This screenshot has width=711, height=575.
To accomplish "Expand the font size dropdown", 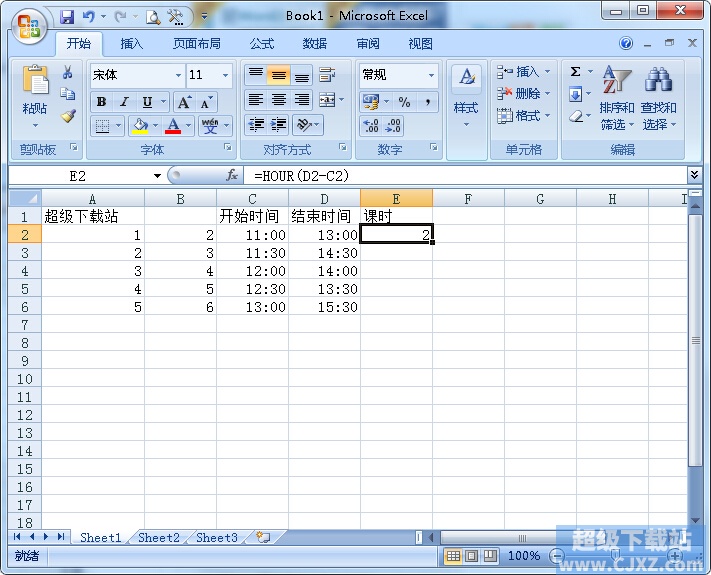I will click(226, 75).
